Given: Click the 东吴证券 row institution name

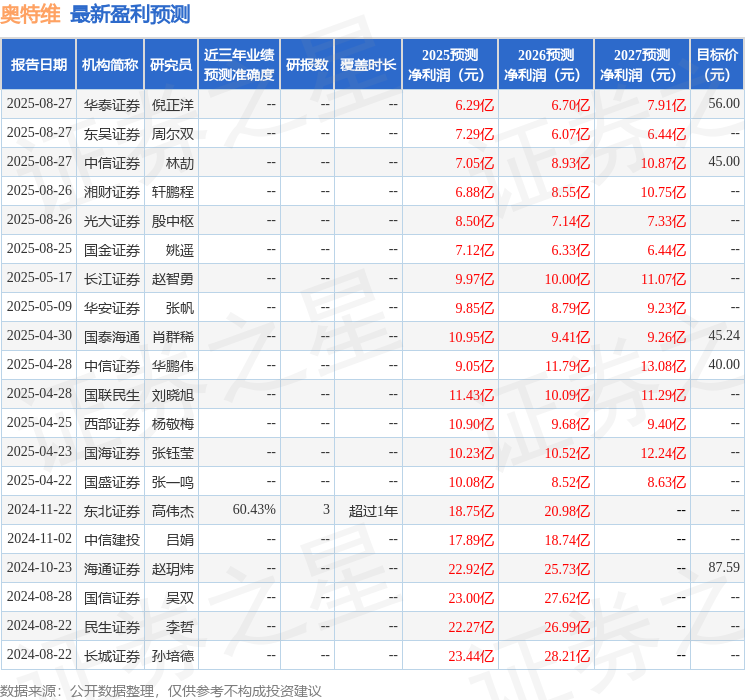Looking at the screenshot, I should [x=112, y=134].
